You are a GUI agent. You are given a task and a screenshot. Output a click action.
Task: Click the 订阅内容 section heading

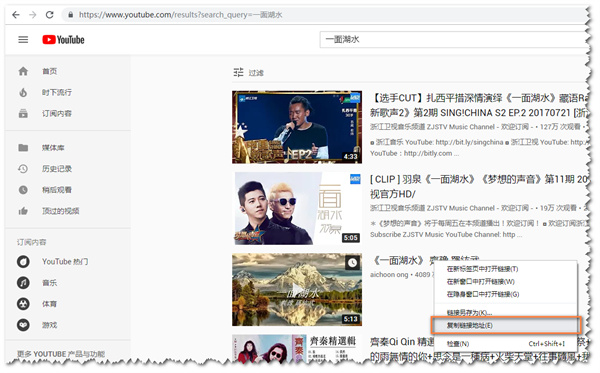coord(31,242)
